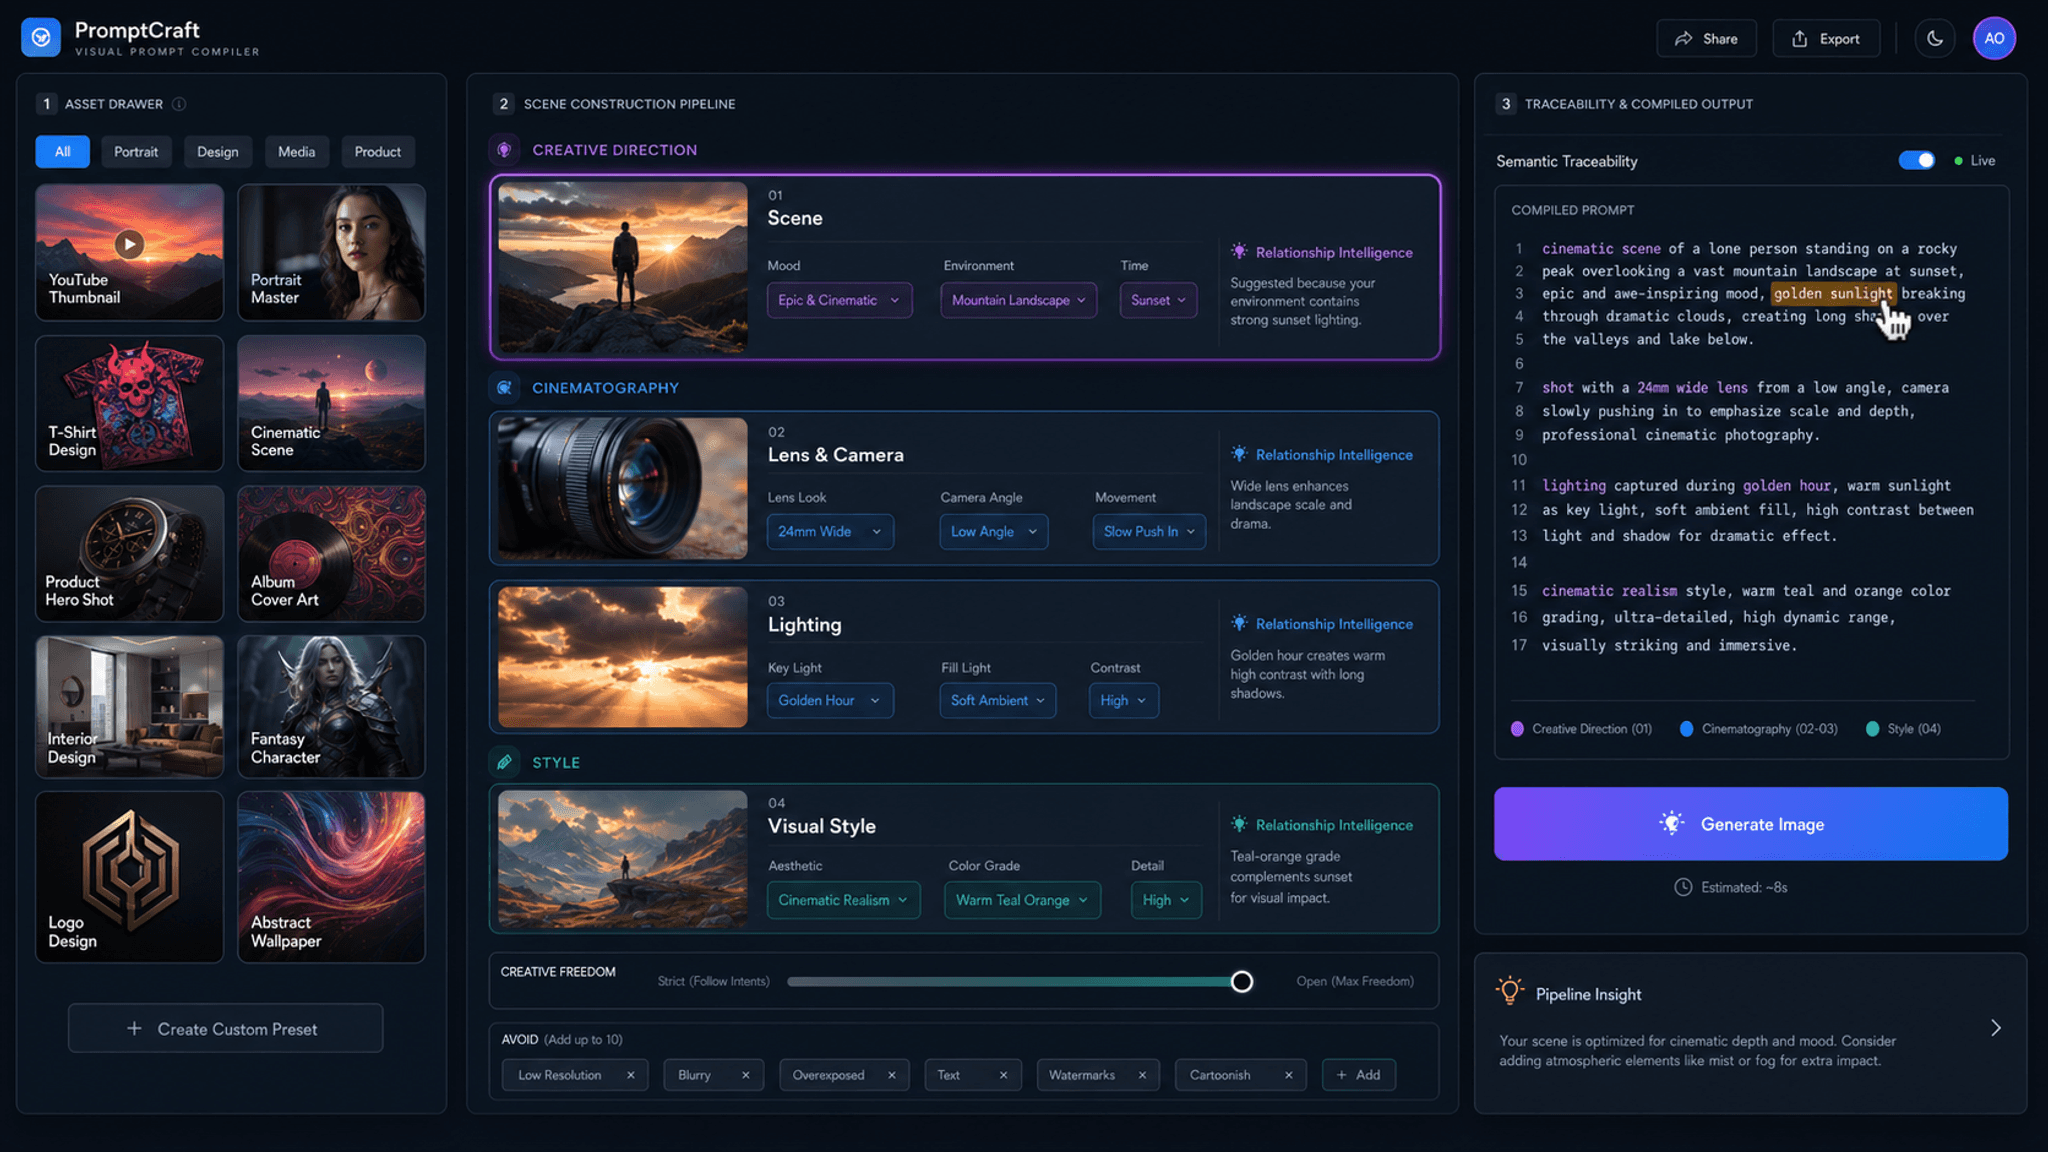Click the Export button
The image size is (2048, 1152).
point(1826,39)
